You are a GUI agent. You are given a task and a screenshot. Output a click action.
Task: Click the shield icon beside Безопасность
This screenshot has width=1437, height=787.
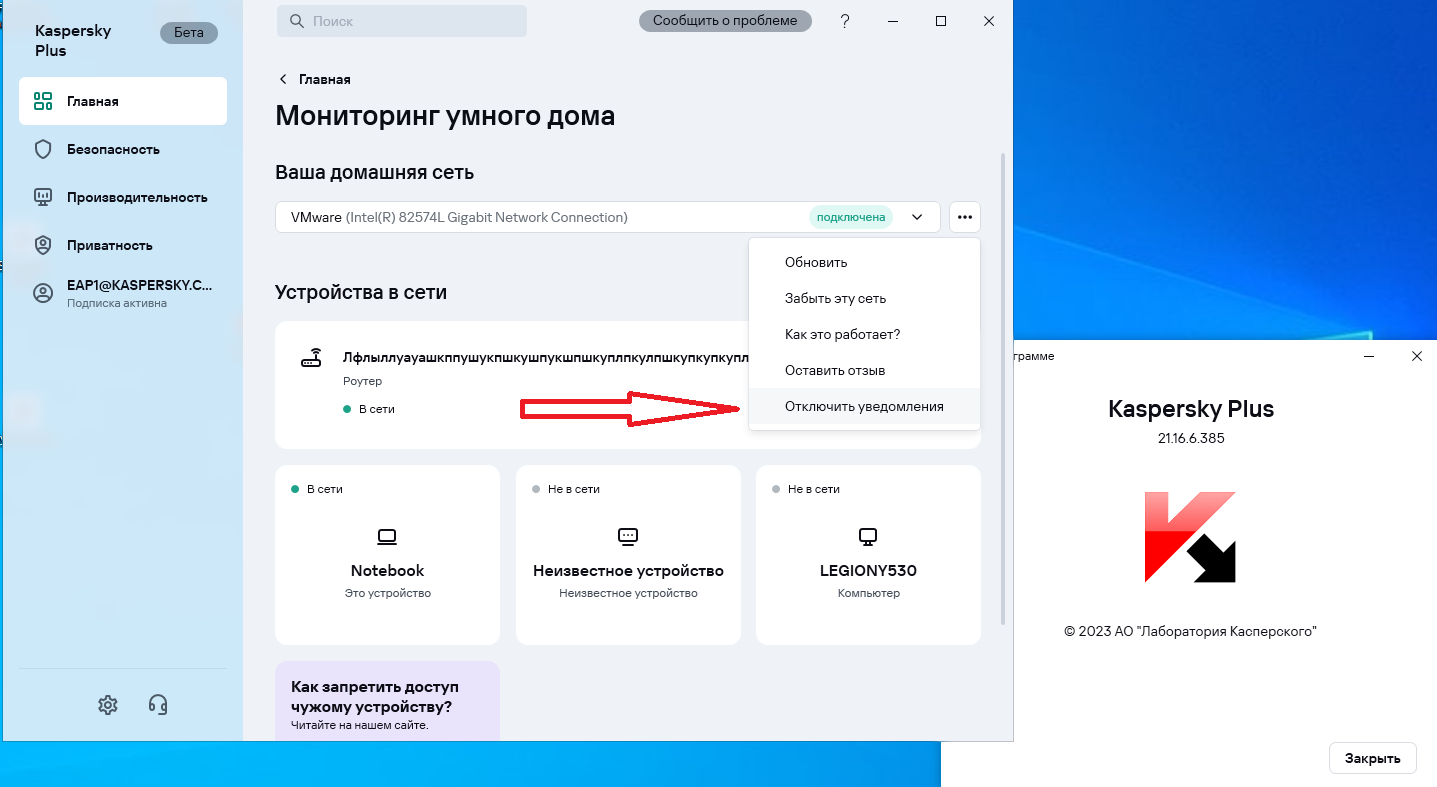pyautogui.click(x=43, y=149)
